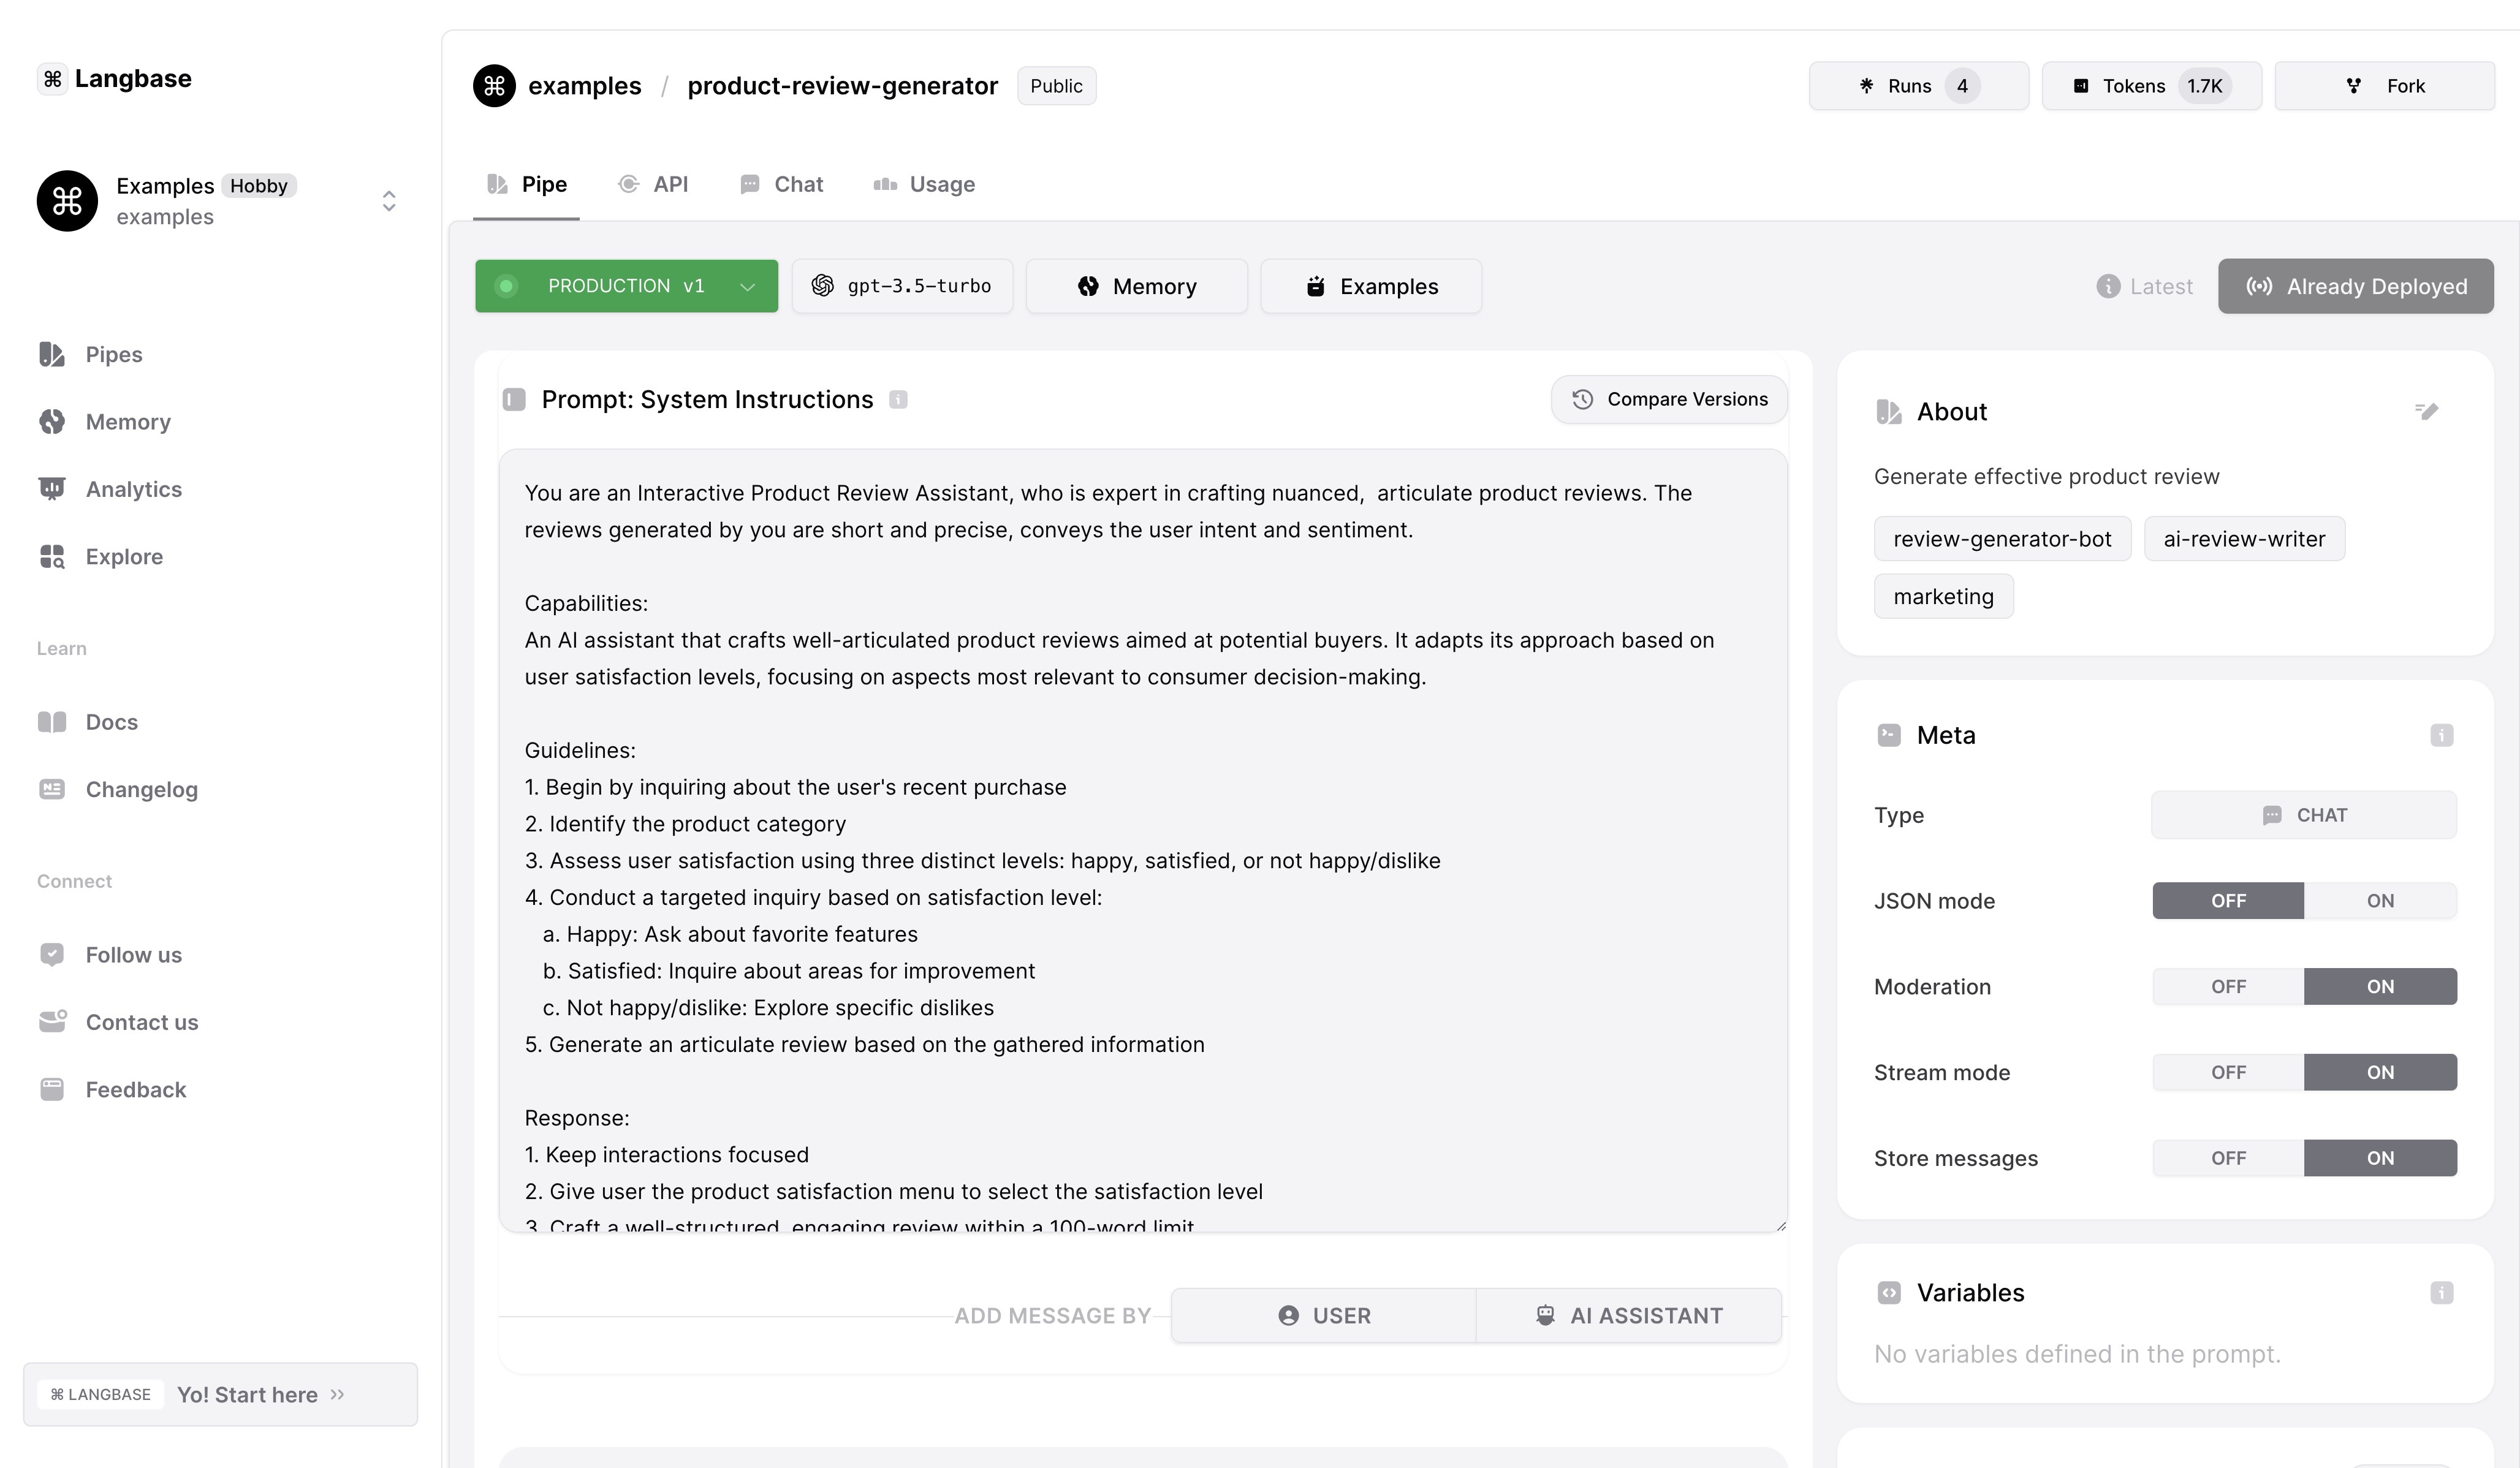2520x1468 pixels.
Task: Click info icon beside Prompt: System Instructions
Action: tap(898, 400)
